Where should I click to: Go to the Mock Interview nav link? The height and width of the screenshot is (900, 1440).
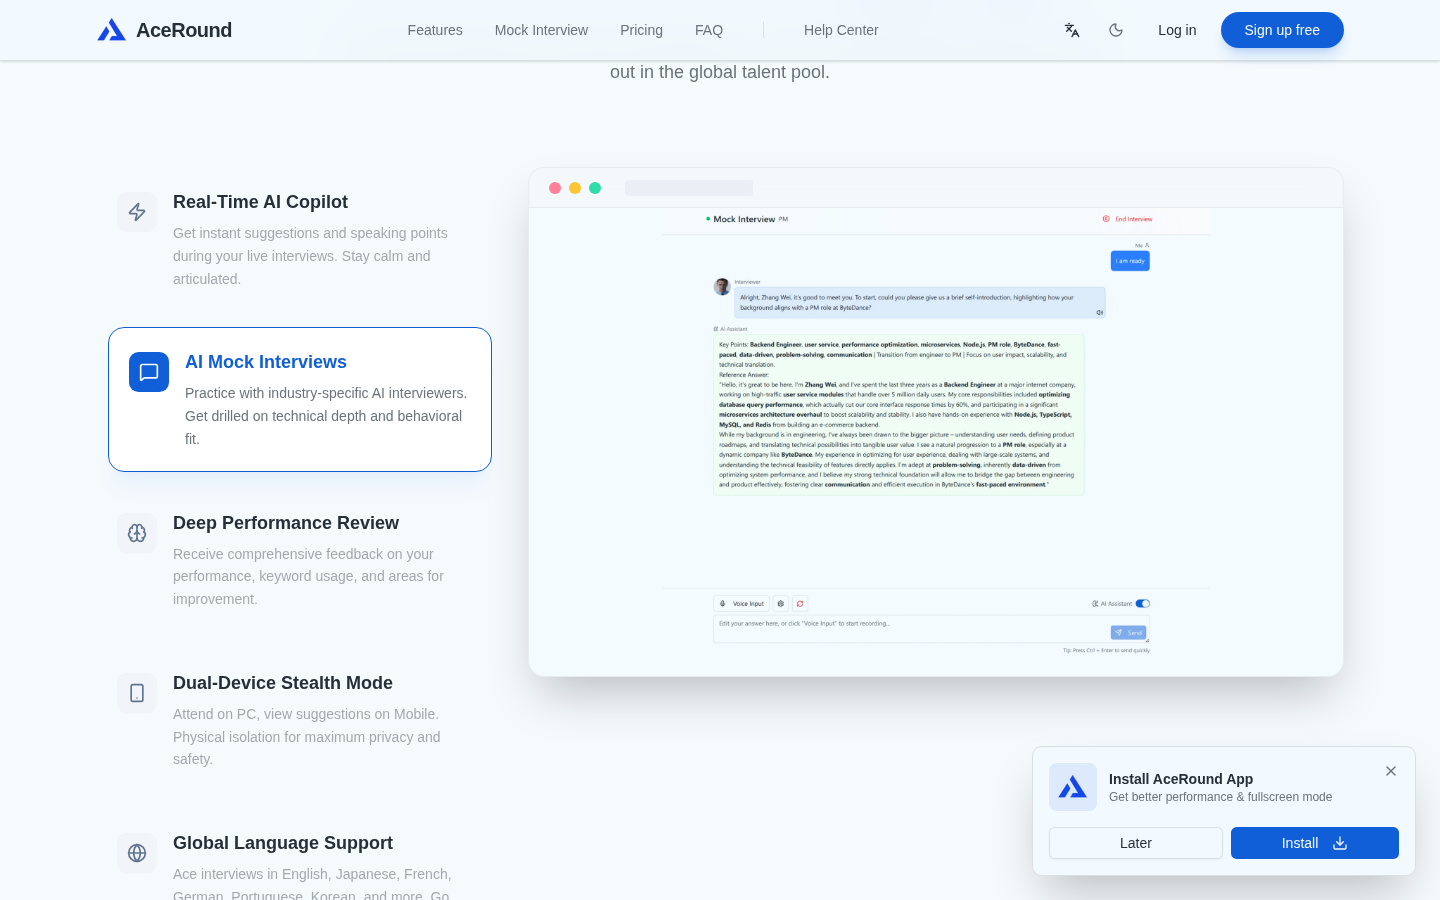[x=541, y=30]
